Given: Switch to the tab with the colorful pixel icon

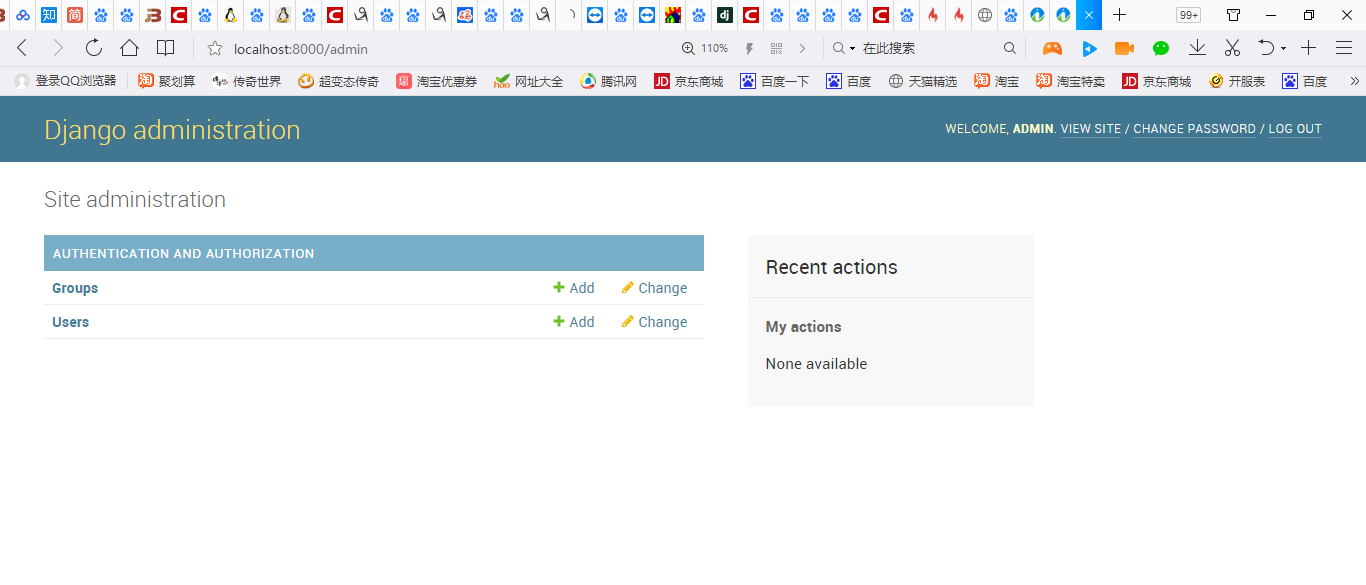Looking at the screenshot, I should click(x=673, y=15).
